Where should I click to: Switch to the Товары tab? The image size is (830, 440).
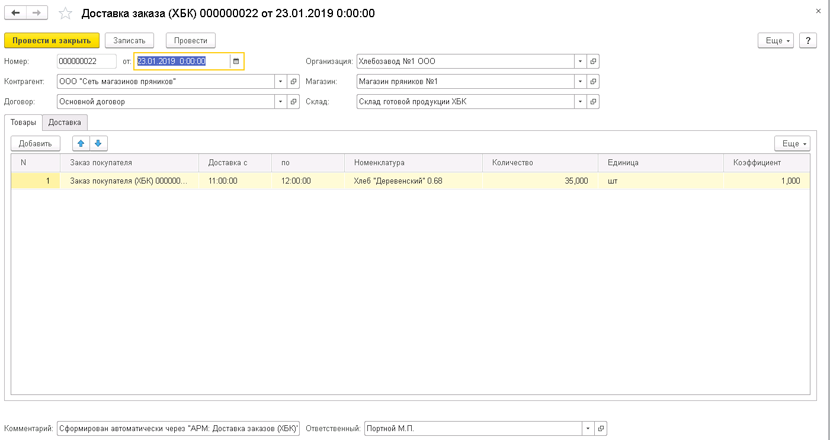23,122
